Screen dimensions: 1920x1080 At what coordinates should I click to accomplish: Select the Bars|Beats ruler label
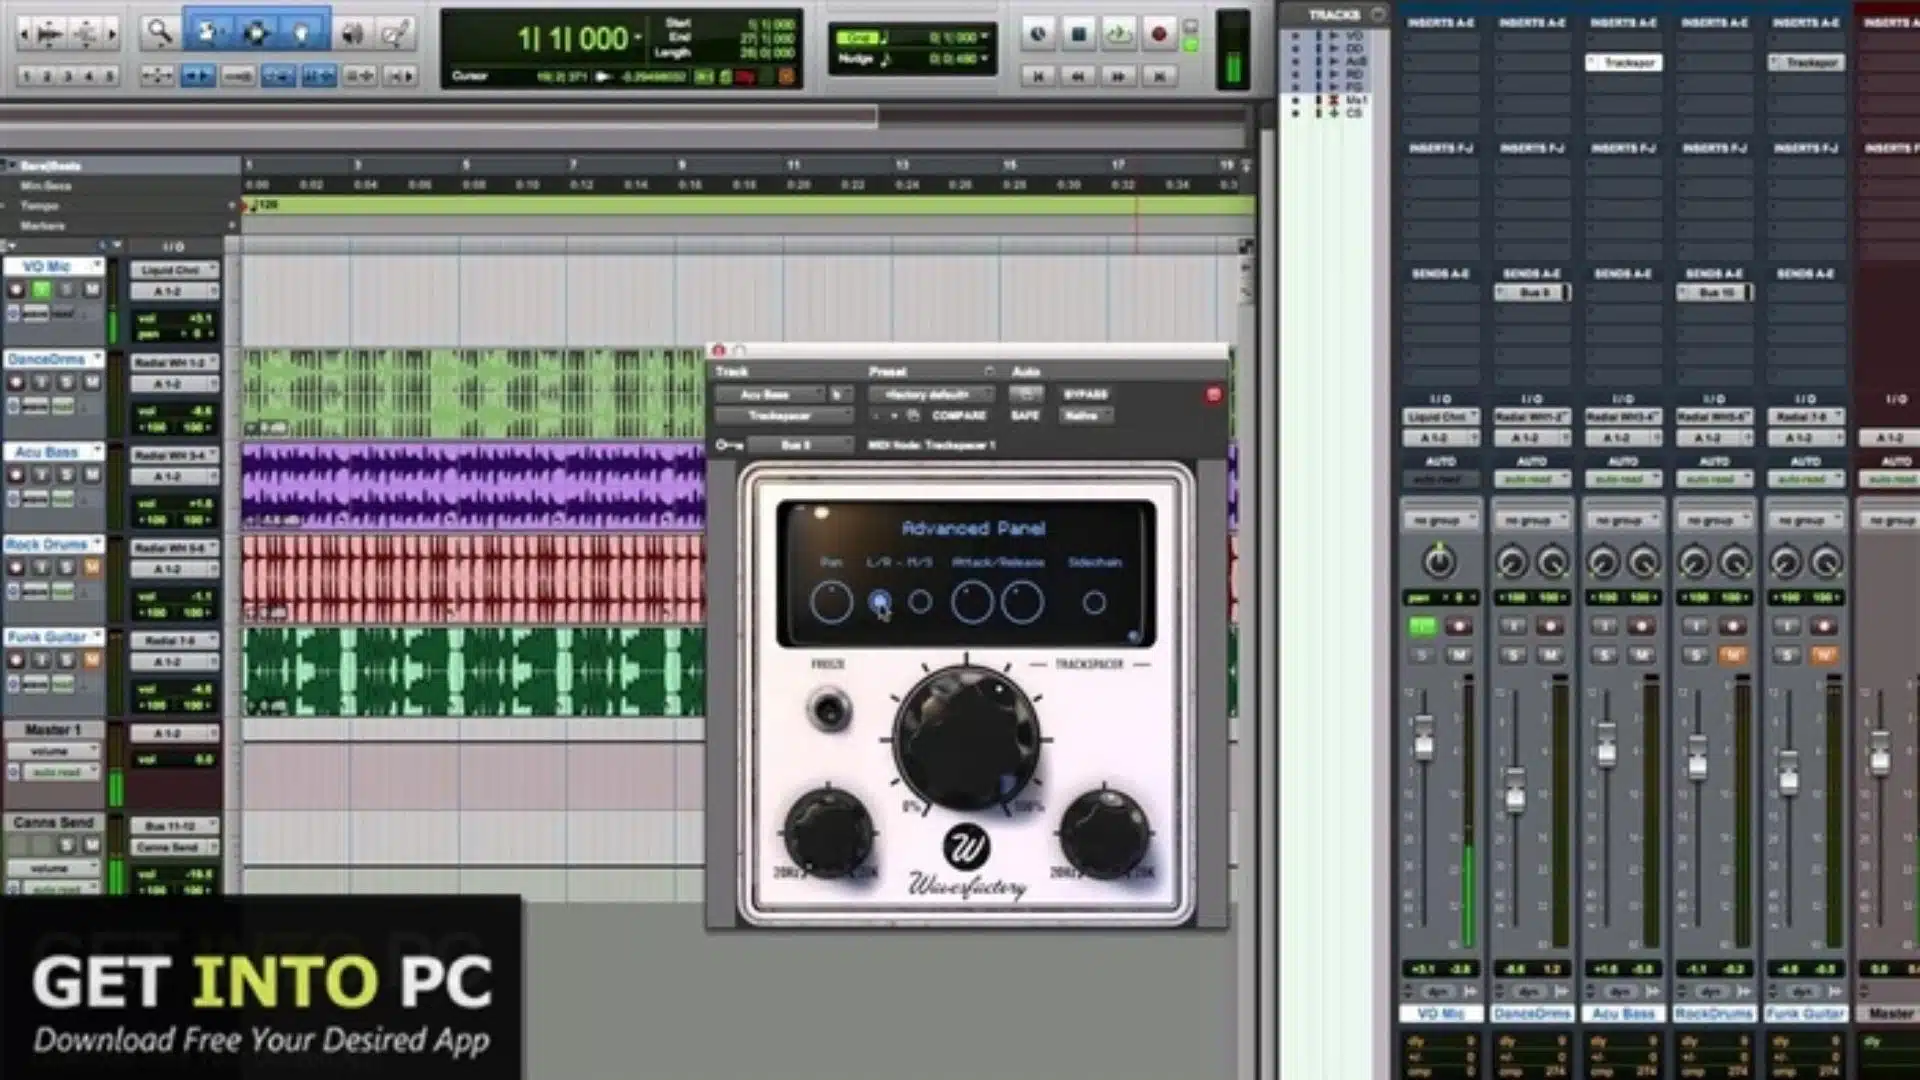pos(50,166)
